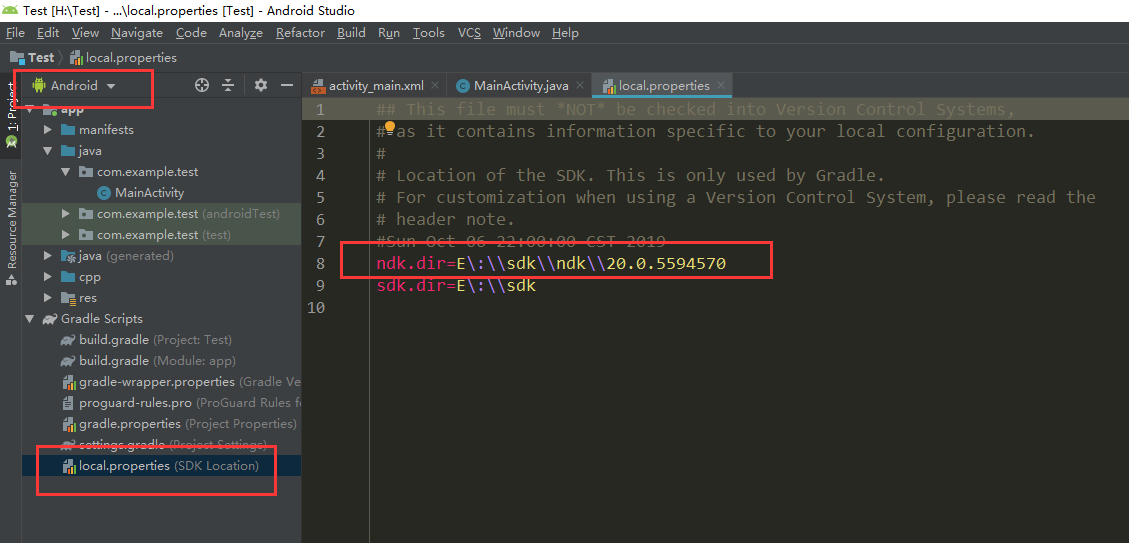Open the Window menu
The width and height of the screenshot is (1129, 543).
coord(516,33)
